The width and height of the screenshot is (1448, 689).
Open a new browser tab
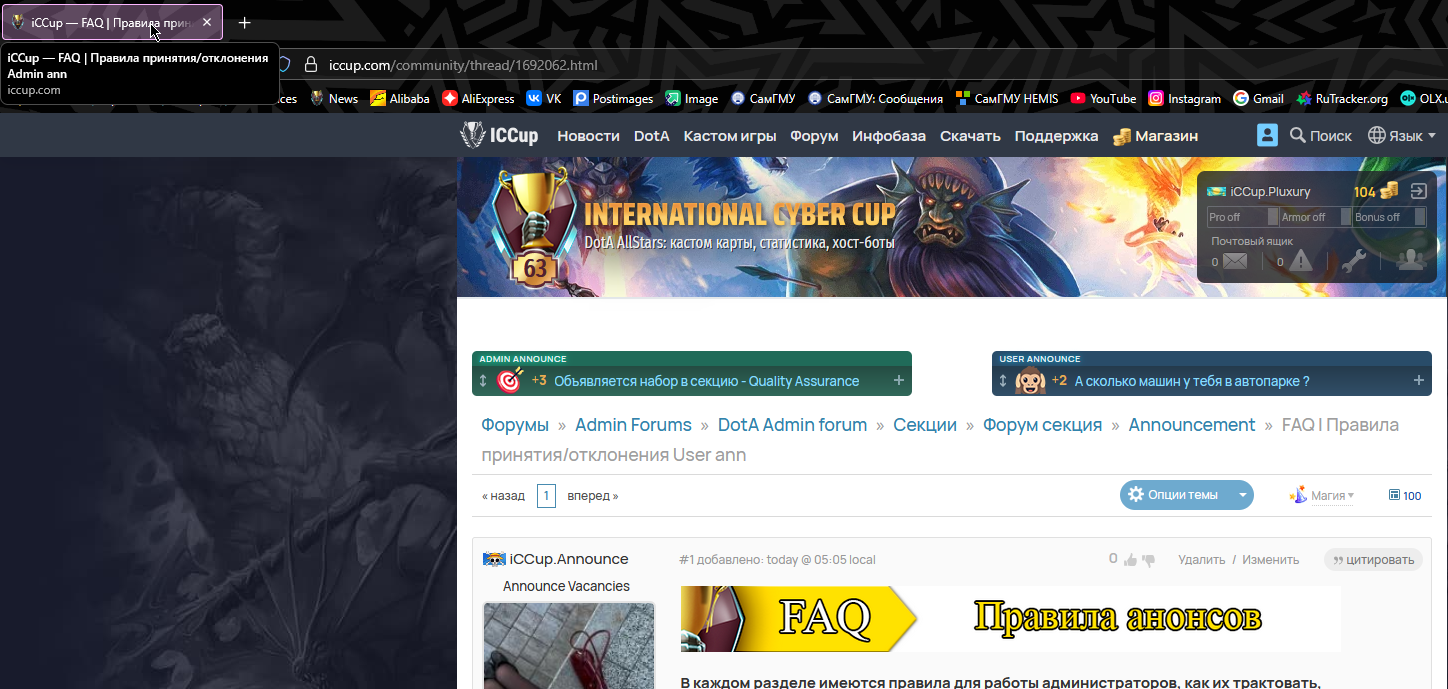(245, 22)
